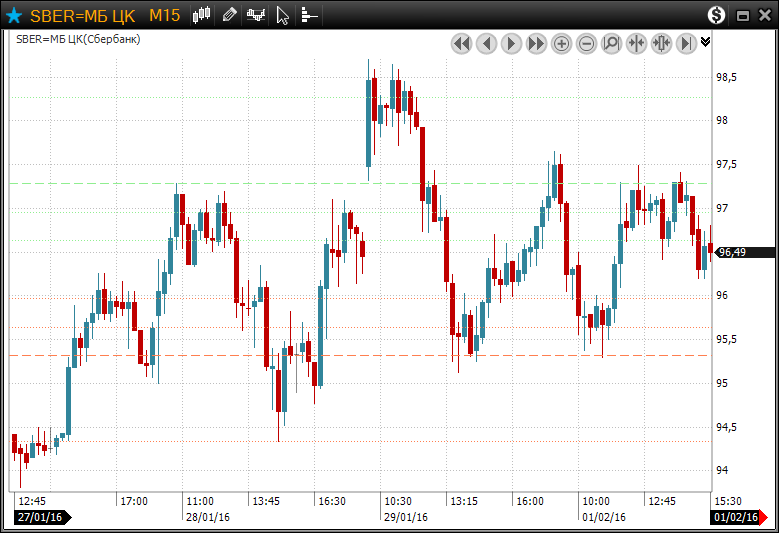Select the pencil drawing tool
This screenshot has height=533, width=779.
(229, 15)
